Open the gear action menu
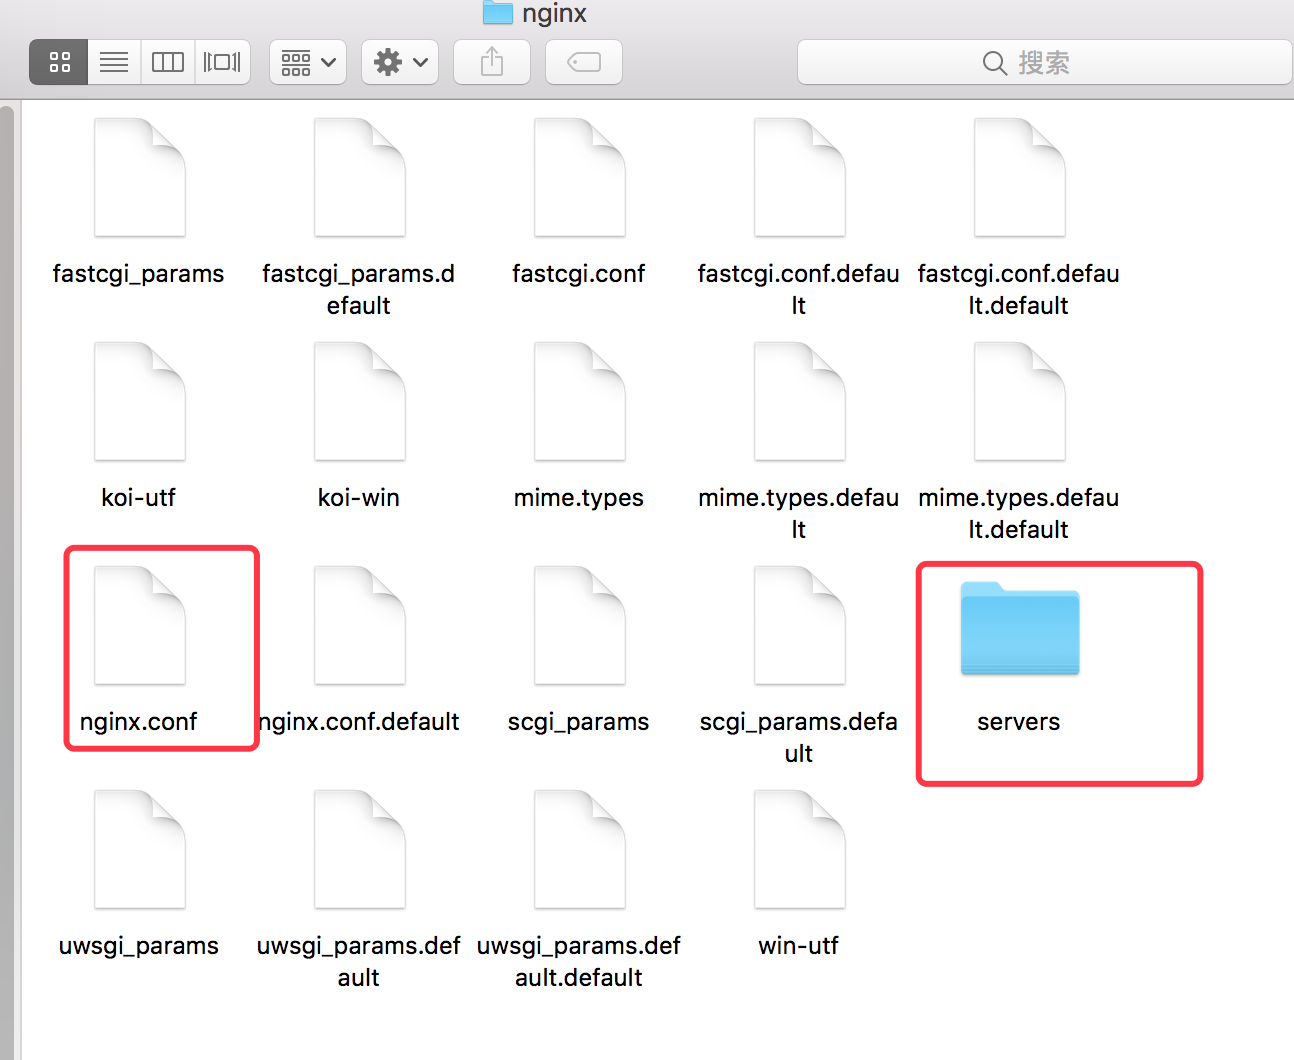 click(400, 62)
